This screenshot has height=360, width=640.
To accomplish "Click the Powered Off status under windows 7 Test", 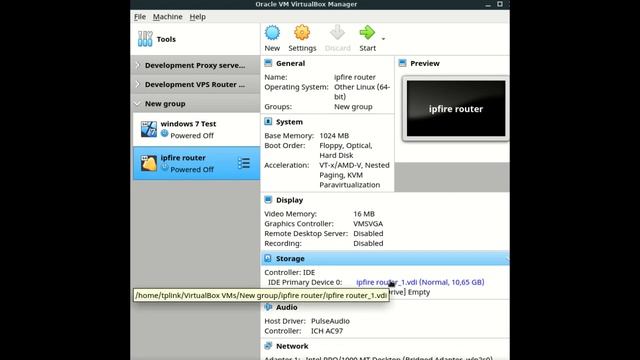I will [x=192, y=136].
